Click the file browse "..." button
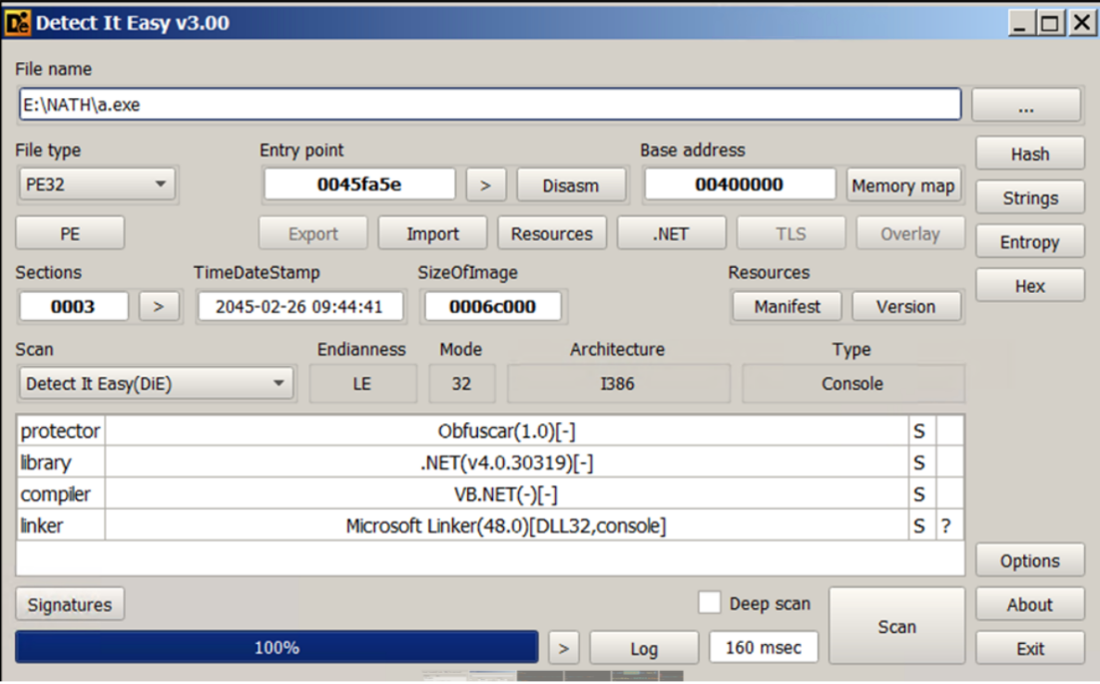This screenshot has width=1100, height=684. [1026, 105]
